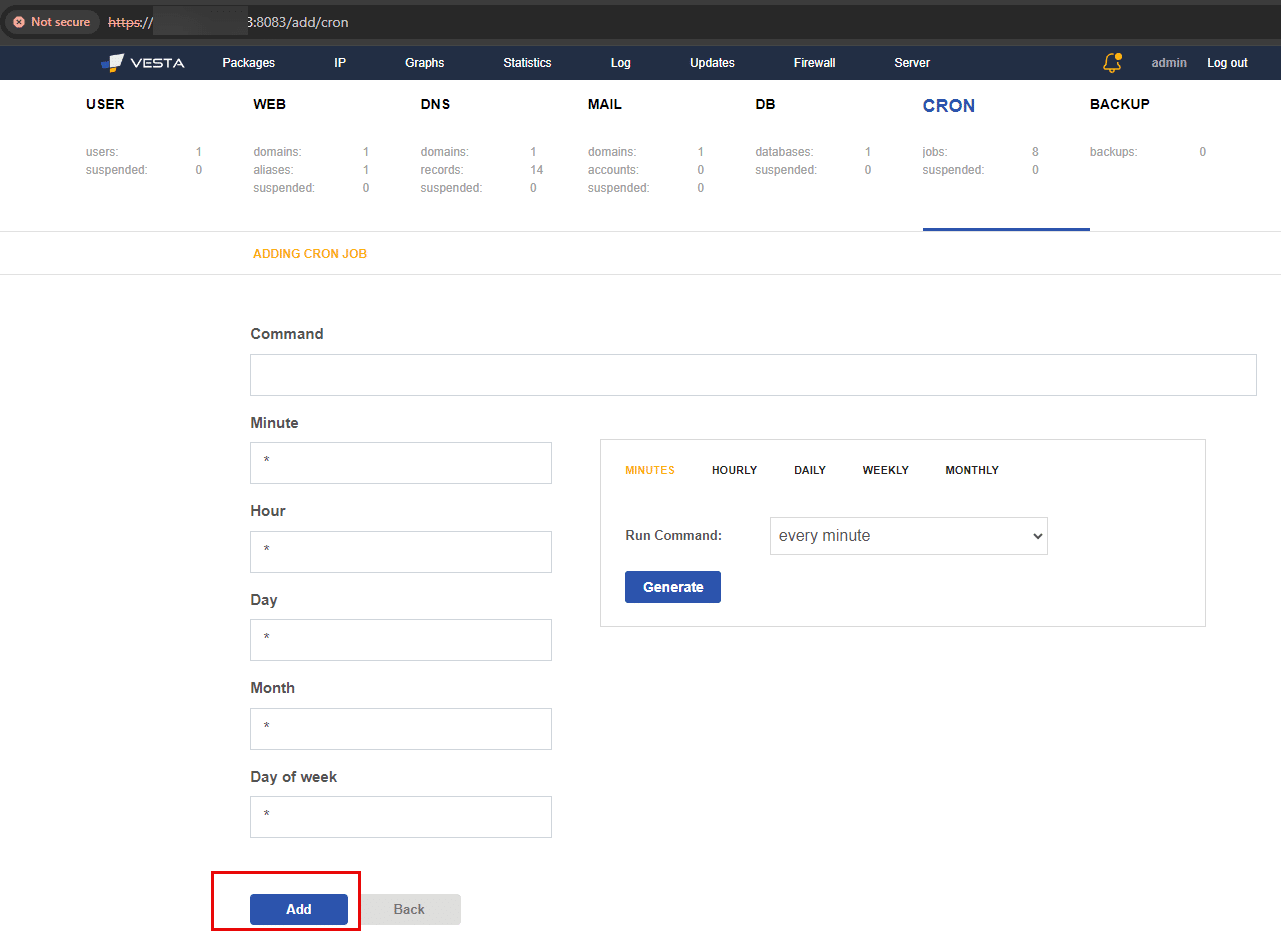Open the Firewall page

(814, 62)
